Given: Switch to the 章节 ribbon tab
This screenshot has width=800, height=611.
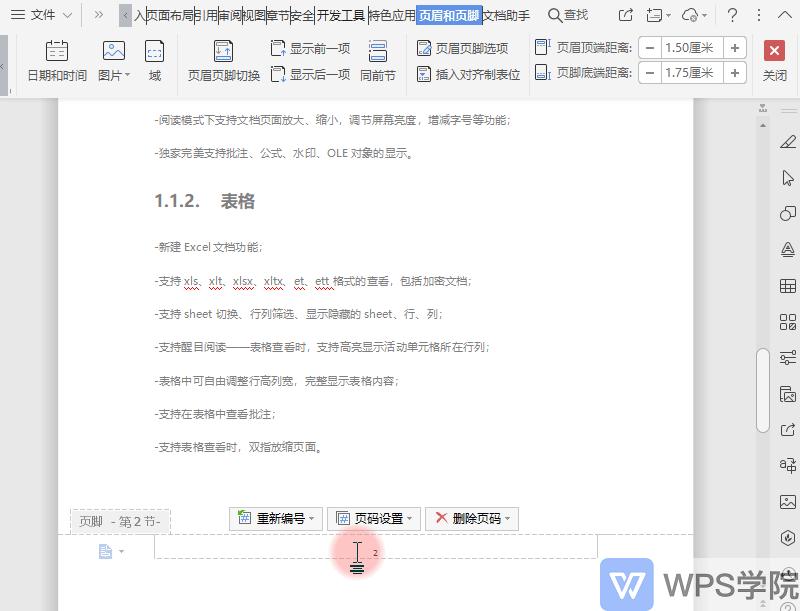Looking at the screenshot, I should pyautogui.click(x=276, y=15).
